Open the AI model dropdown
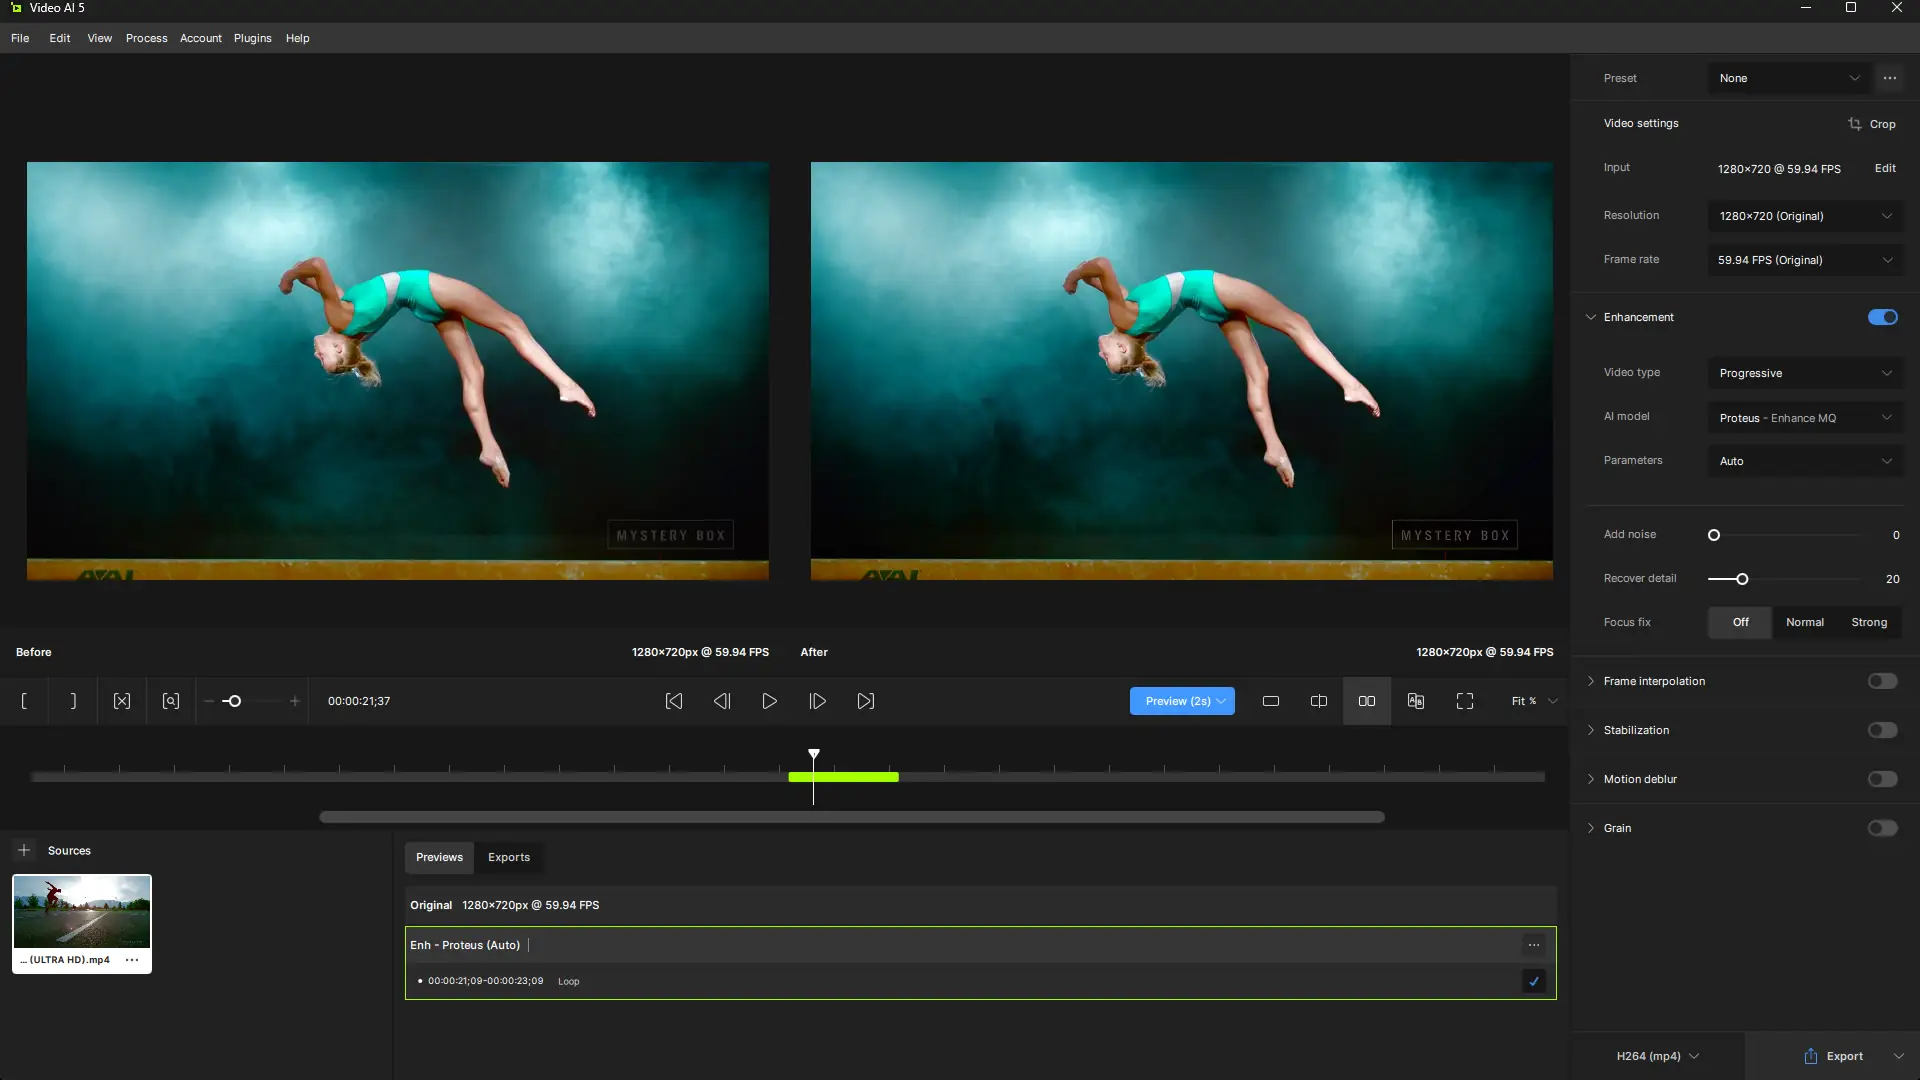This screenshot has width=1920, height=1080. click(1804, 418)
